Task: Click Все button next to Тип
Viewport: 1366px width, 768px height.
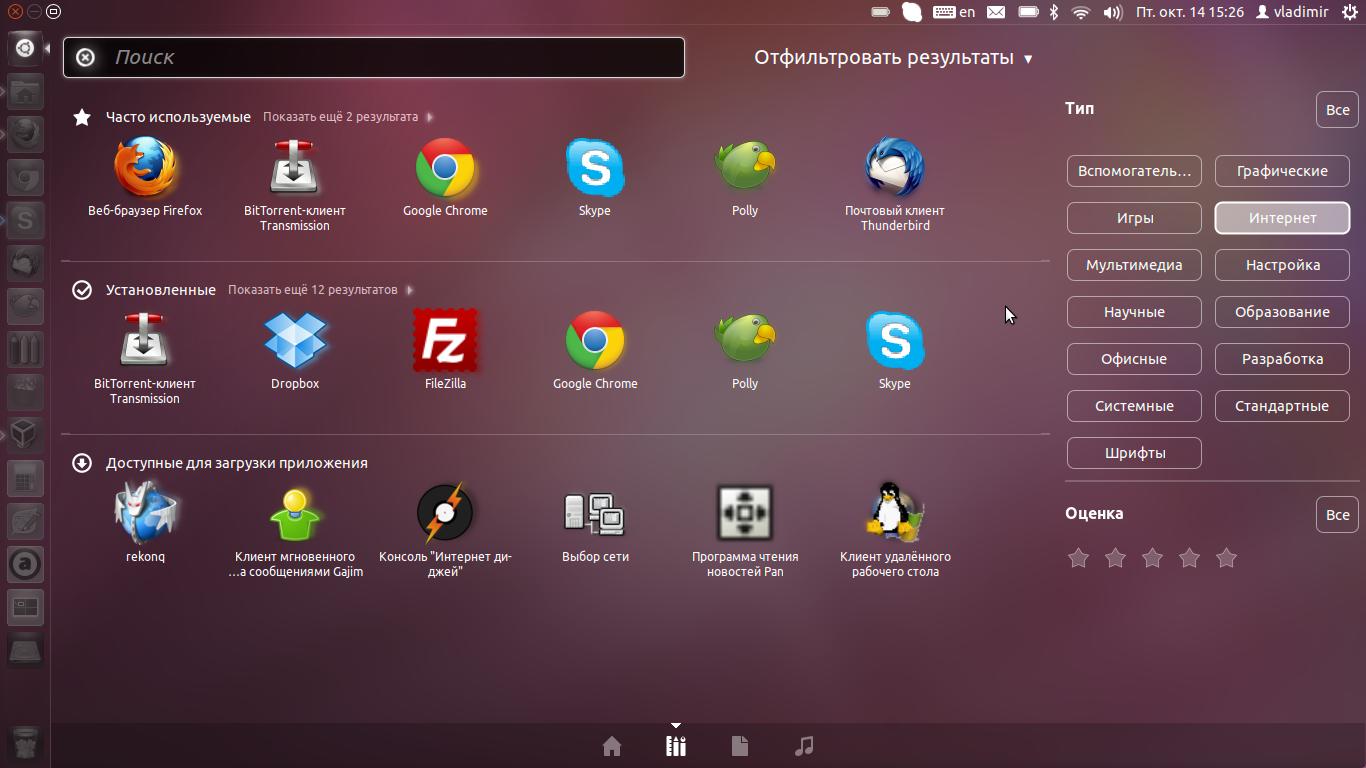Action: coord(1337,110)
